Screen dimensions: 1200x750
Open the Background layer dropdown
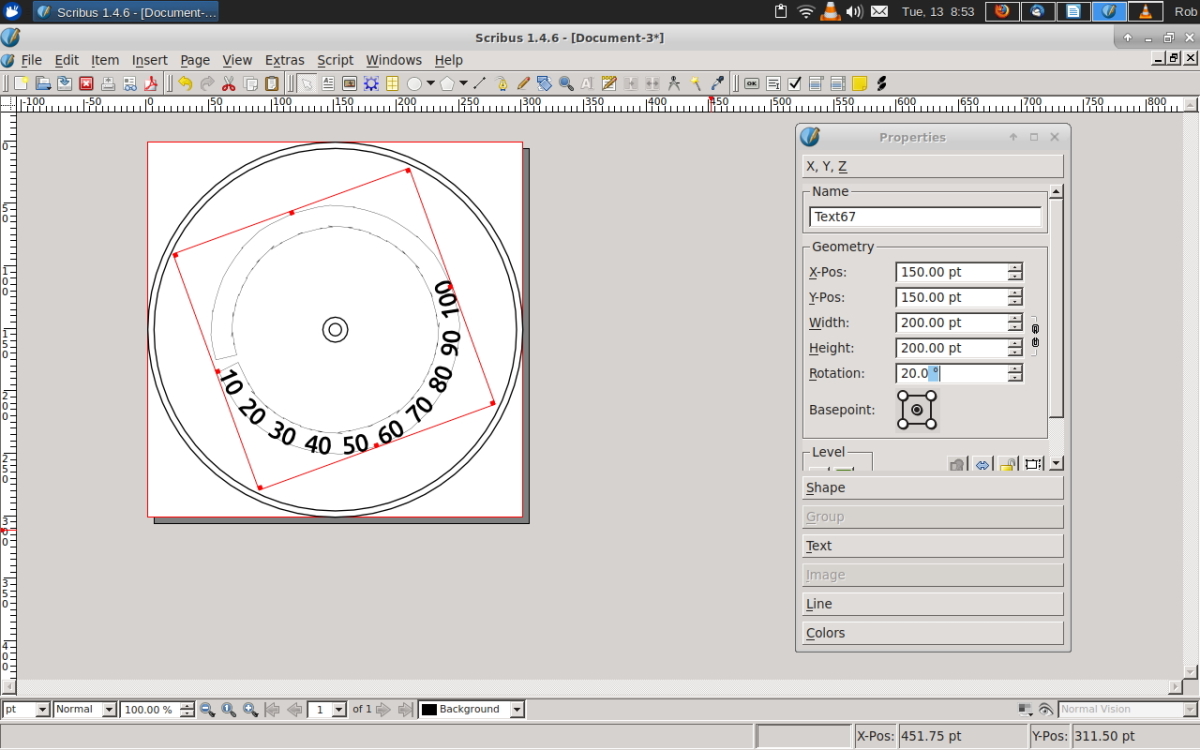[x=516, y=709]
